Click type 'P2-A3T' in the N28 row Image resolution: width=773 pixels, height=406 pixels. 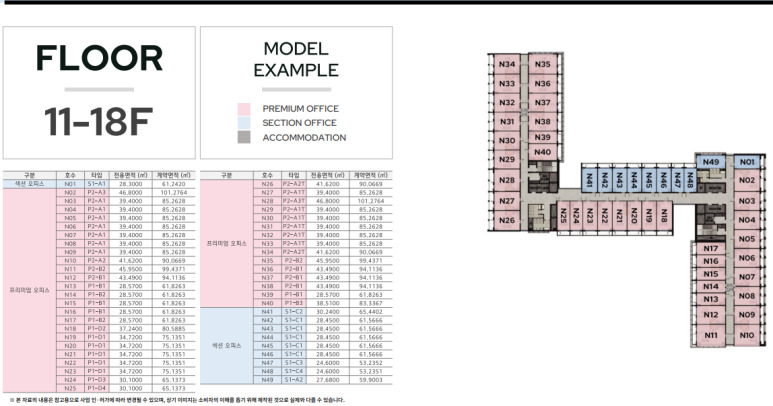[x=294, y=201]
